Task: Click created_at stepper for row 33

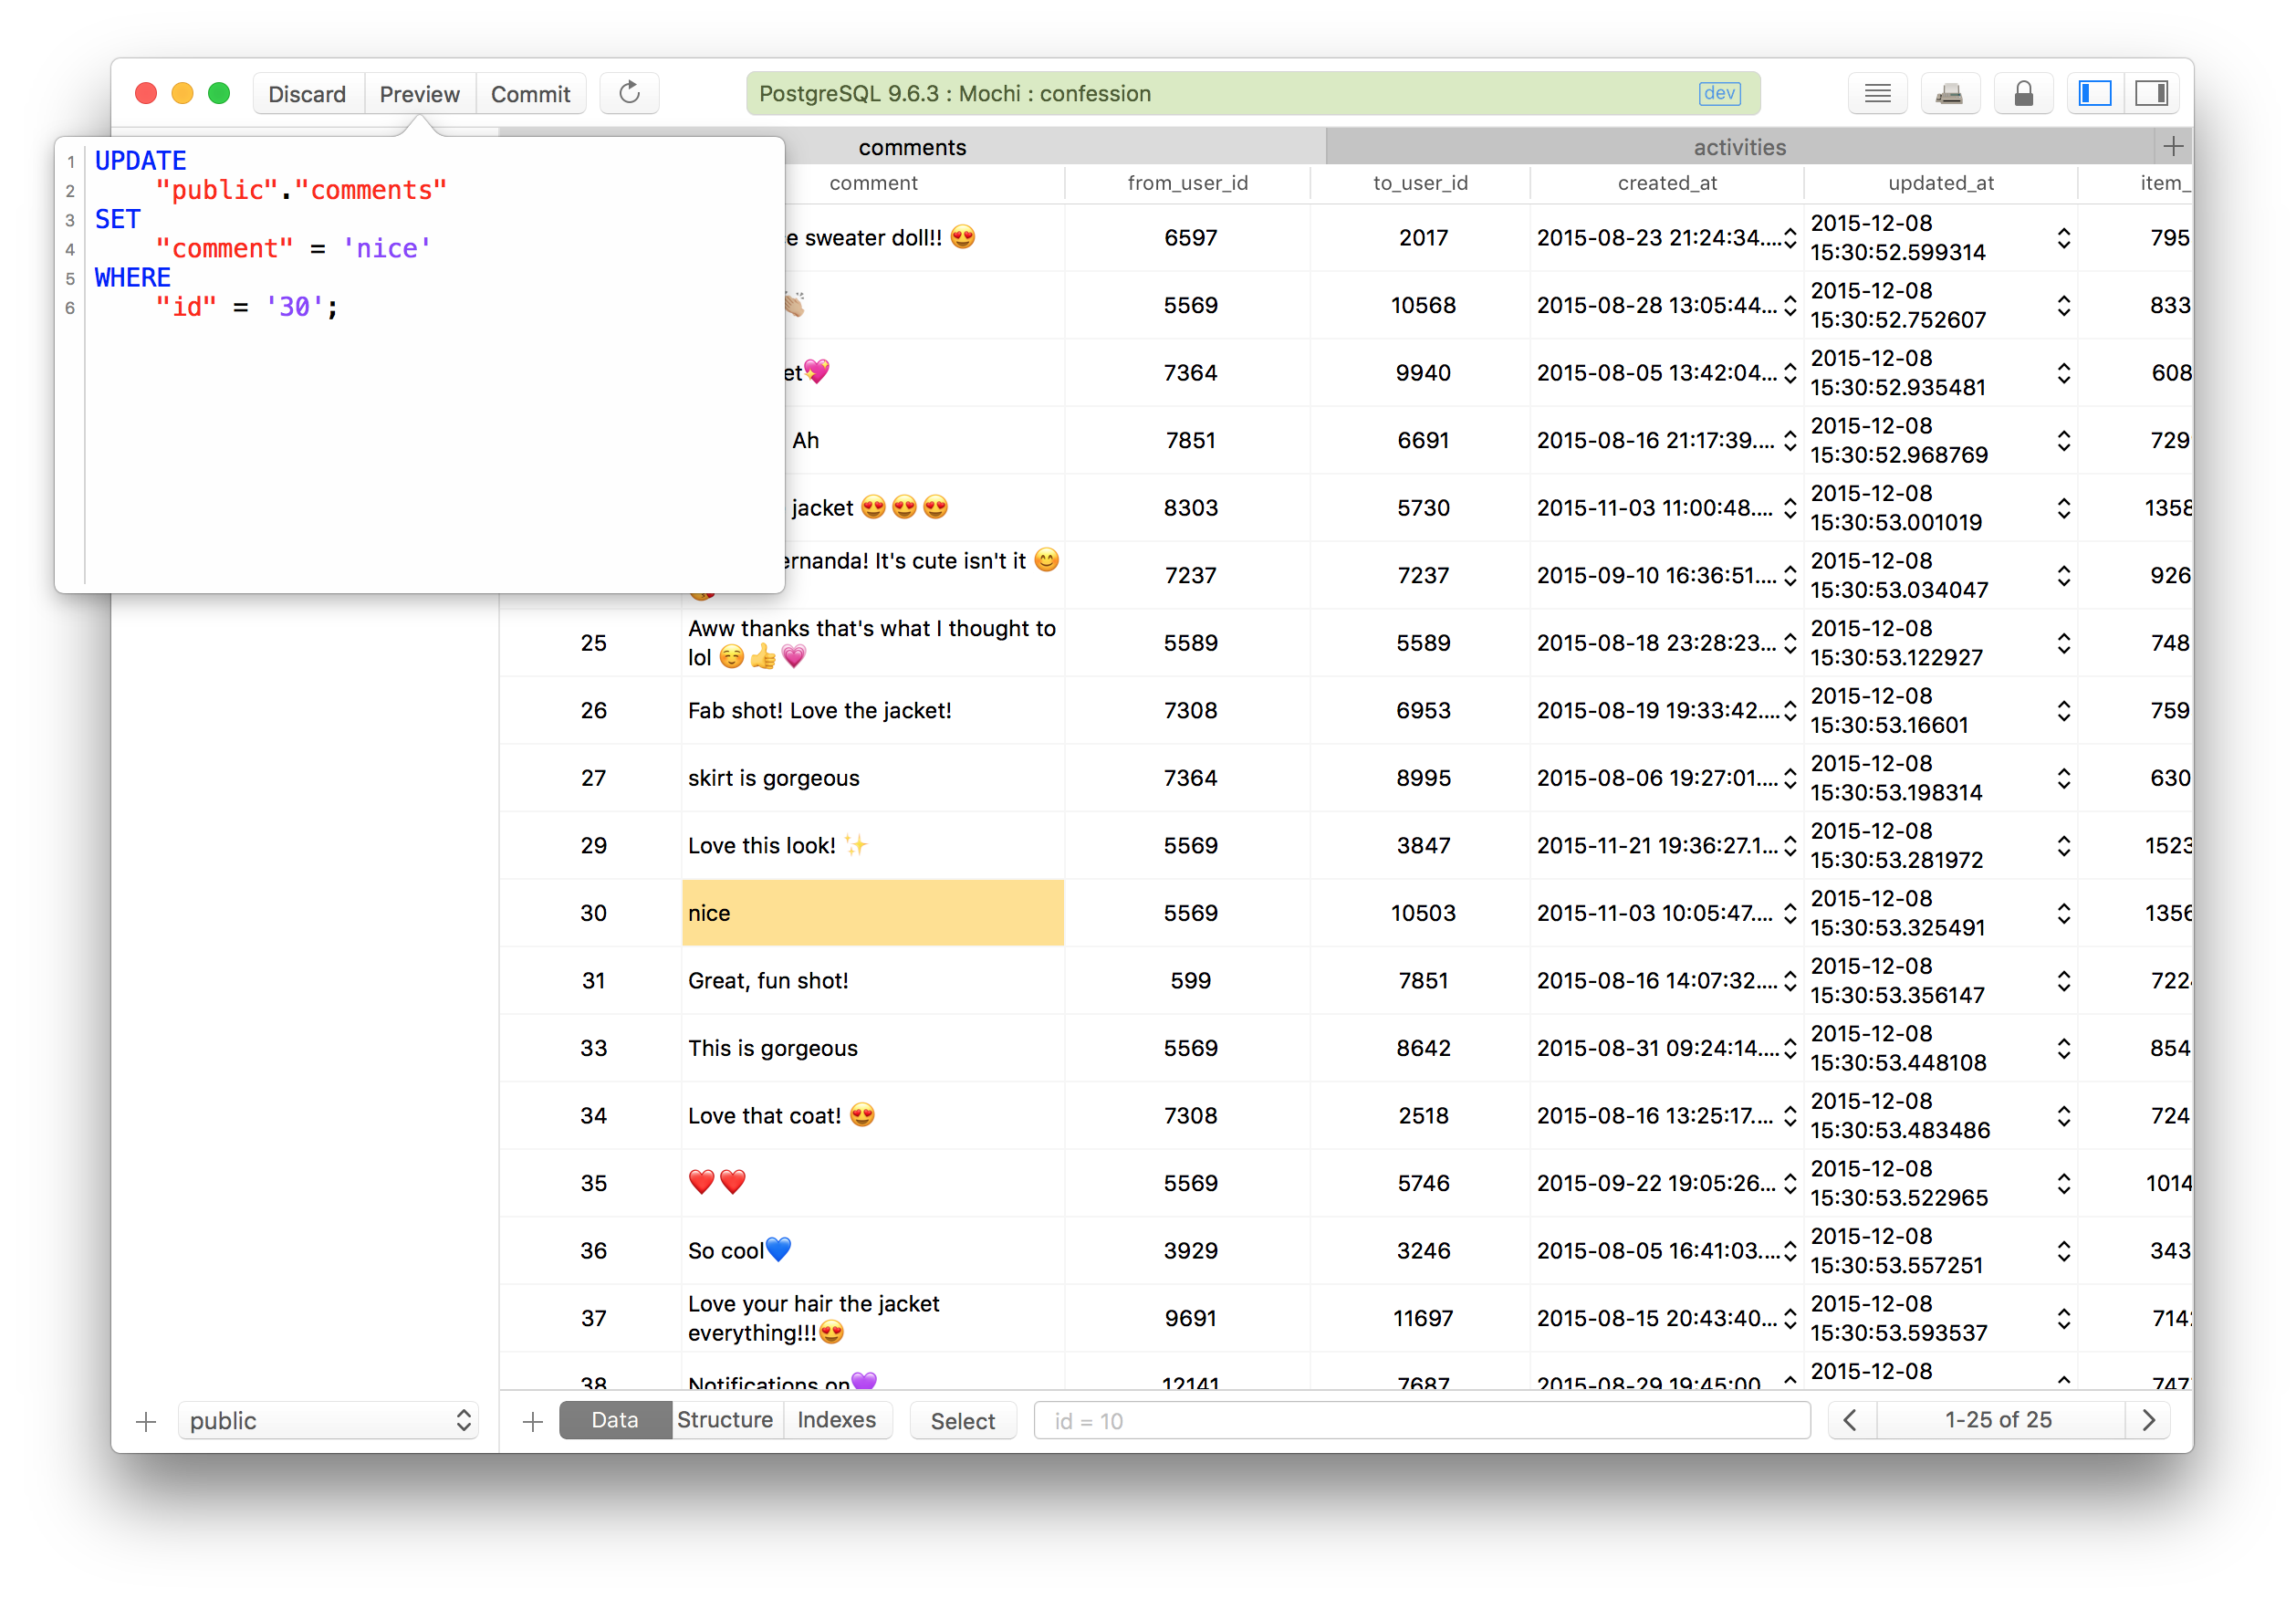Action: point(1789,1048)
